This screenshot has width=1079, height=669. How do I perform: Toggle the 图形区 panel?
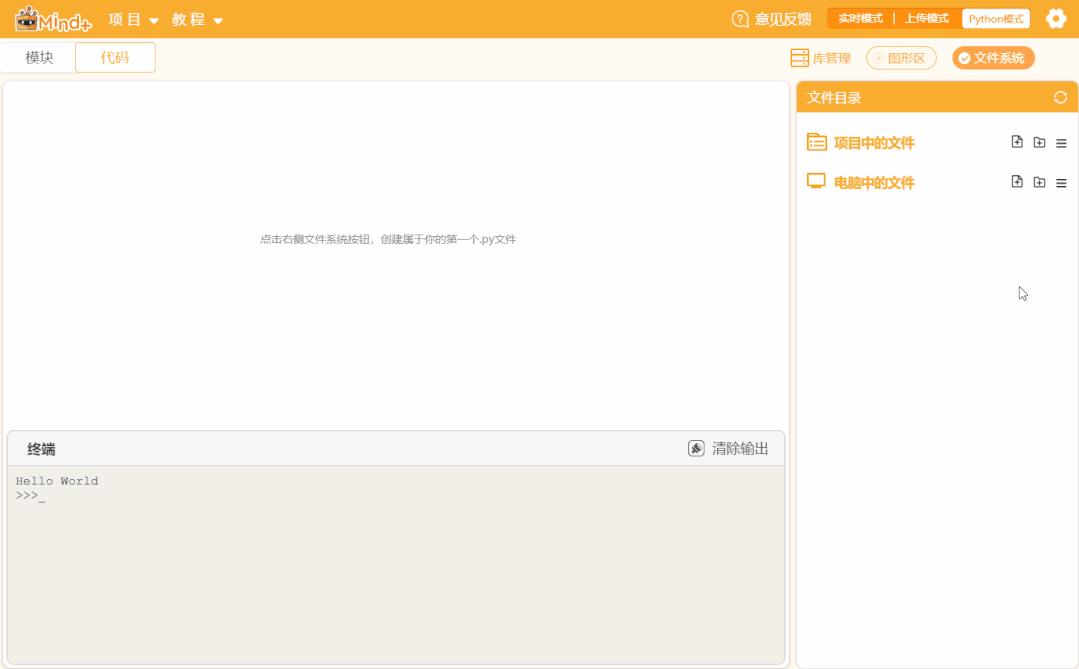(904, 57)
